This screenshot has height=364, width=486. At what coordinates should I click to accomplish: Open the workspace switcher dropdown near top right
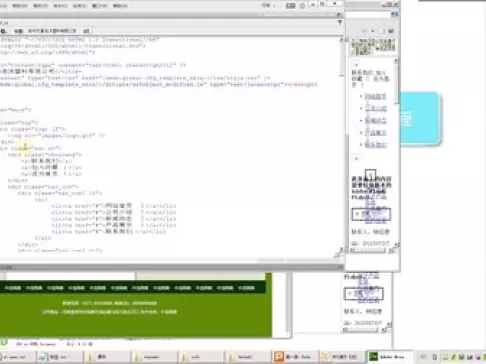[x=269, y=5]
